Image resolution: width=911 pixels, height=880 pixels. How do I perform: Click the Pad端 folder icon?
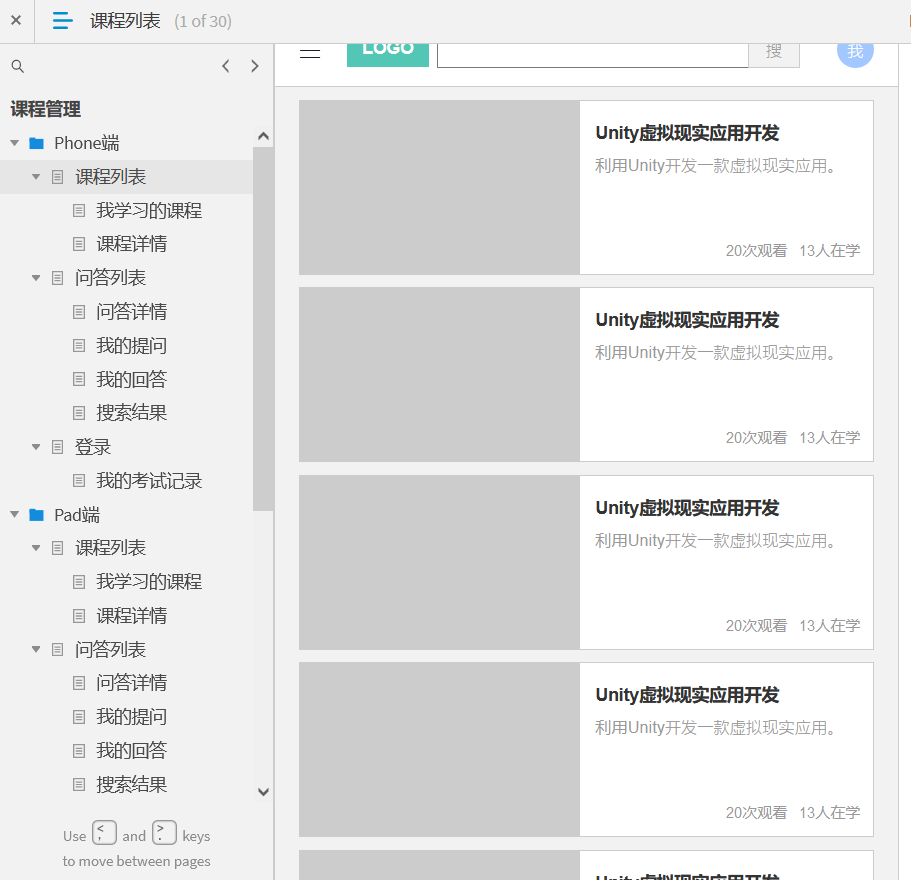click(37, 515)
